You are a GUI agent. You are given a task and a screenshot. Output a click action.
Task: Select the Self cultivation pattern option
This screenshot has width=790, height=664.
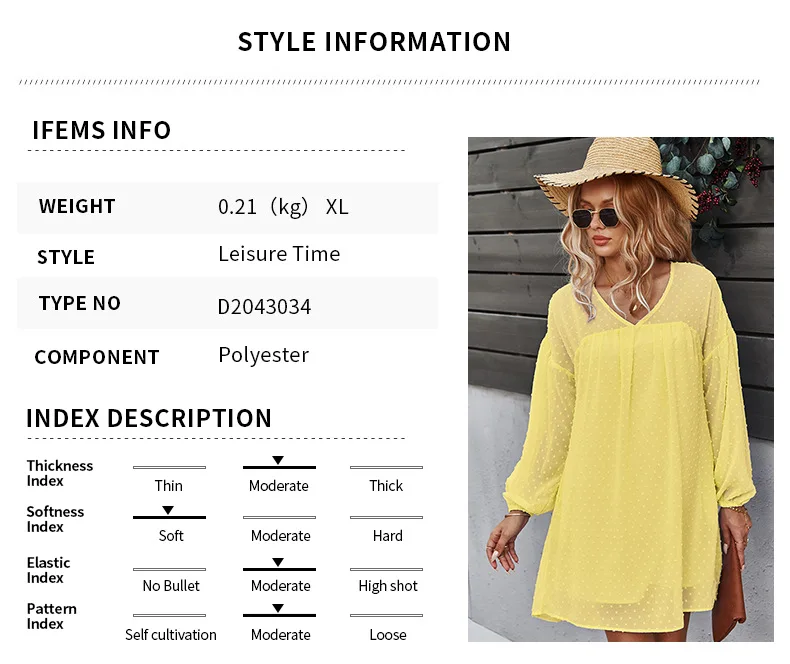(x=171, y=635)
